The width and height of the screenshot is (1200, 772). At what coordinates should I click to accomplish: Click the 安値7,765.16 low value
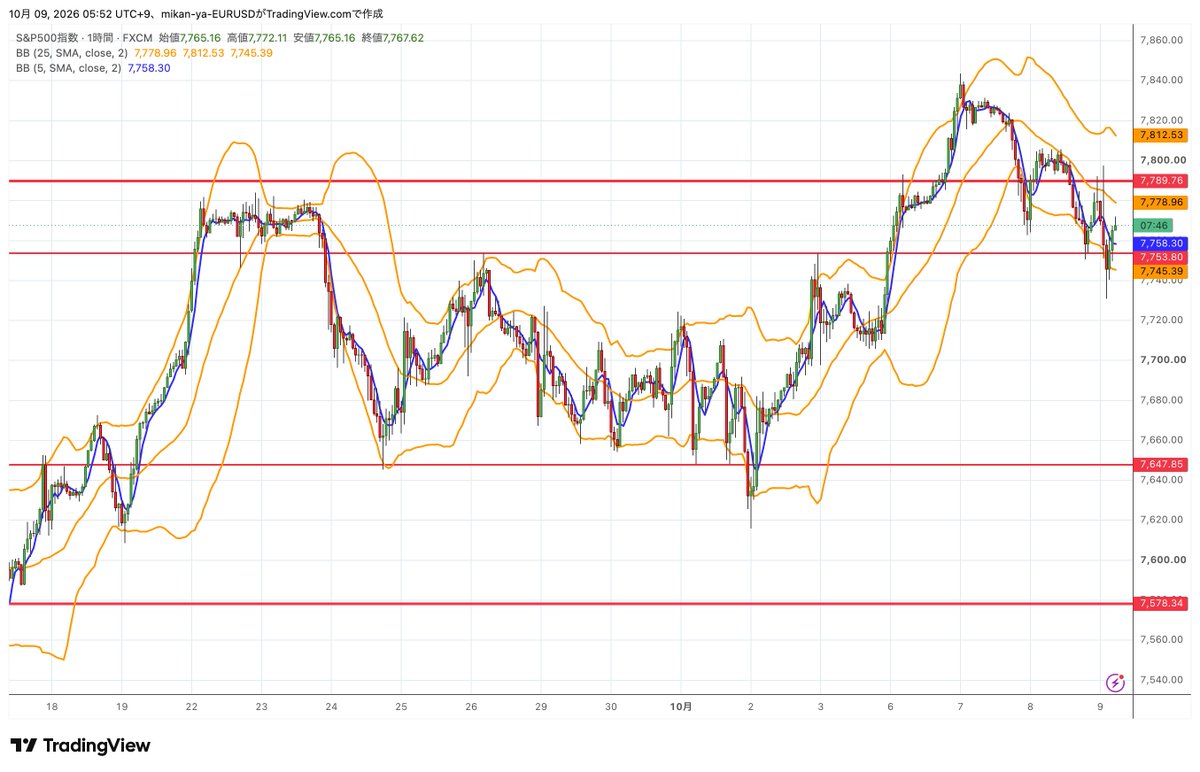(x=325, y=37)
